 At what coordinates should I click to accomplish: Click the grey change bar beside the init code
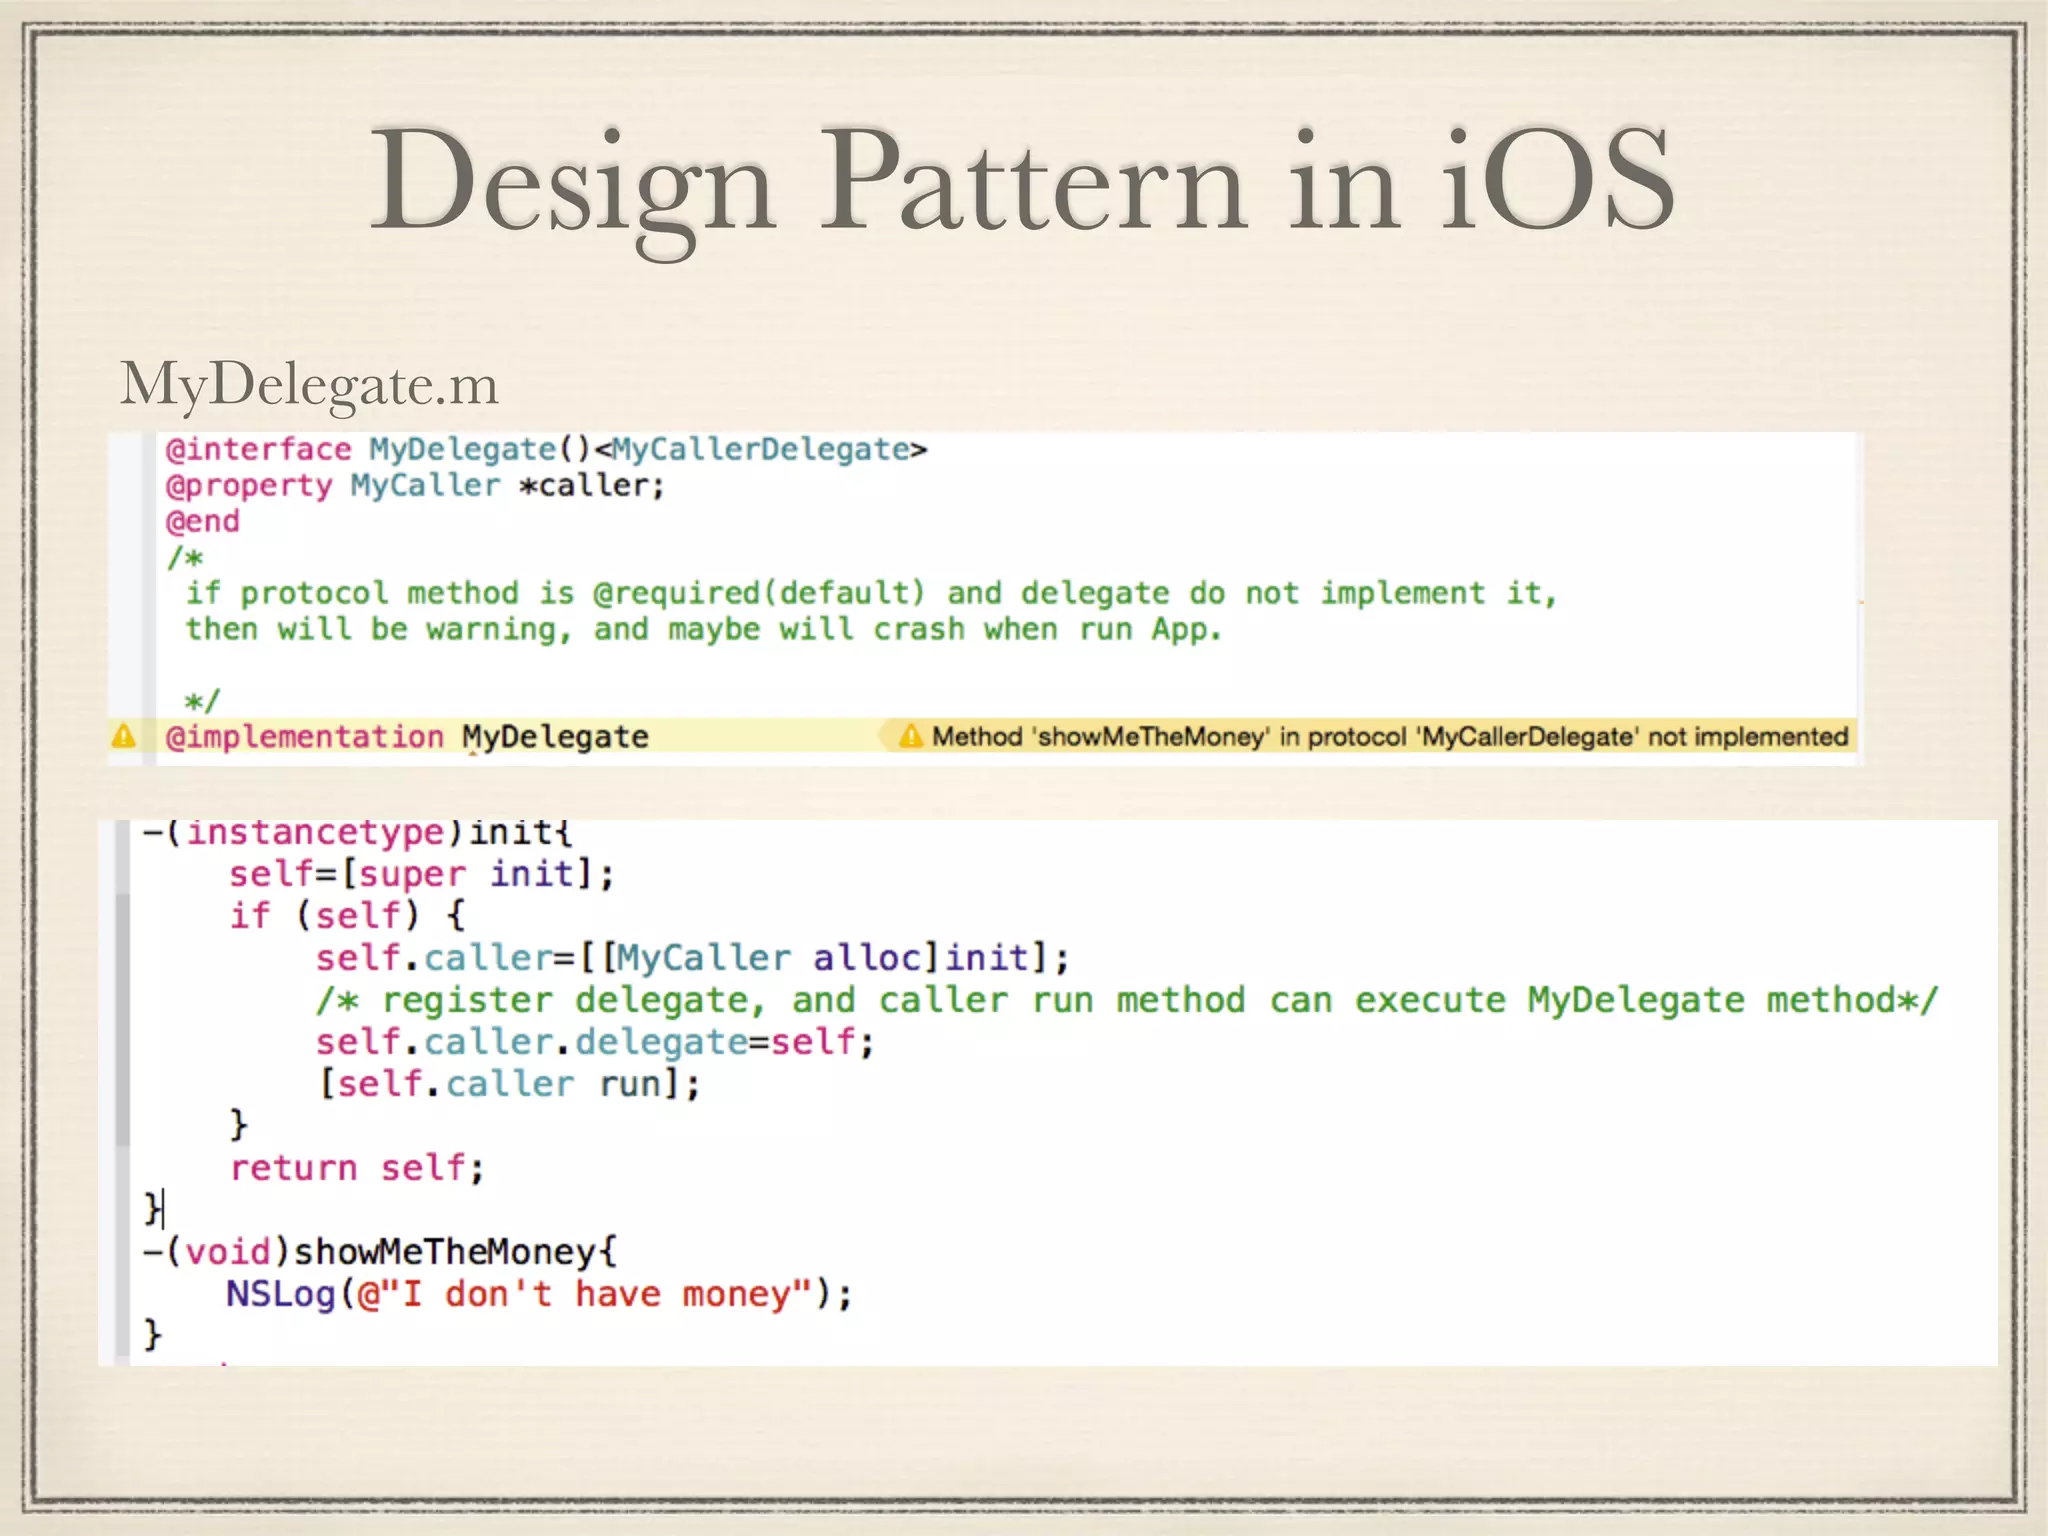point(122,1020)
